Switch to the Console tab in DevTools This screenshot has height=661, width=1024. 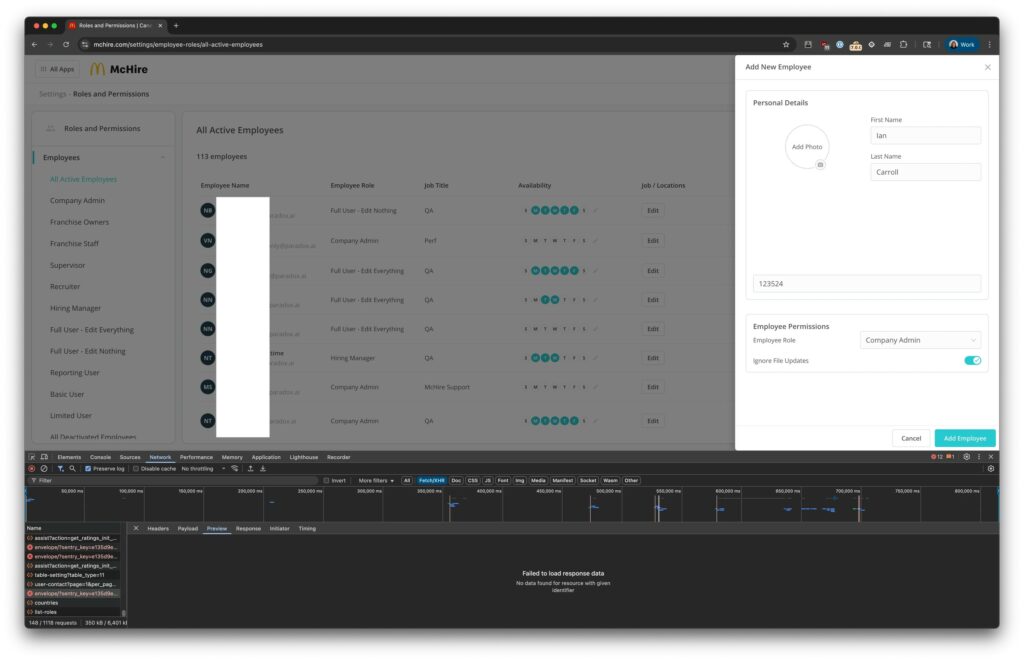click(100, 457)
